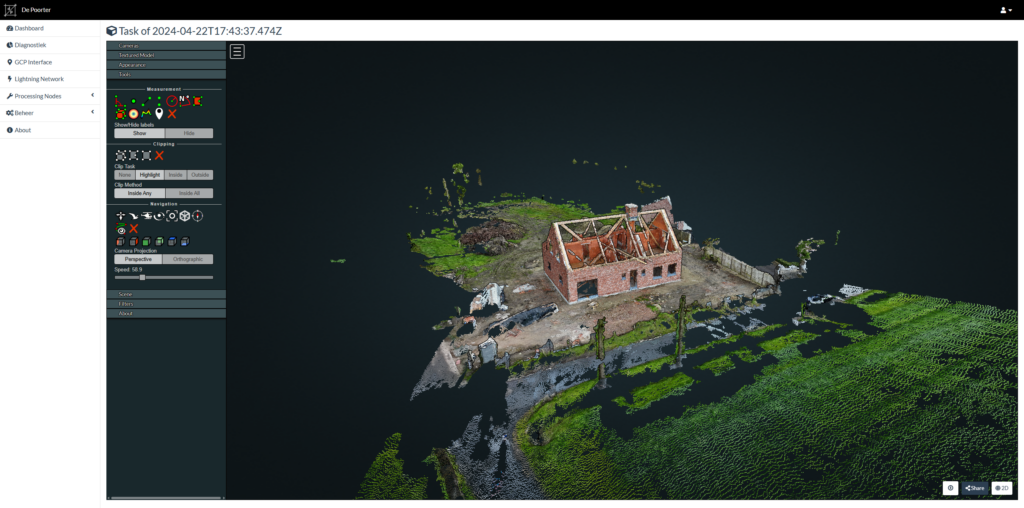
Task: Adjust the navigation Speed slider
Action: 142,277
